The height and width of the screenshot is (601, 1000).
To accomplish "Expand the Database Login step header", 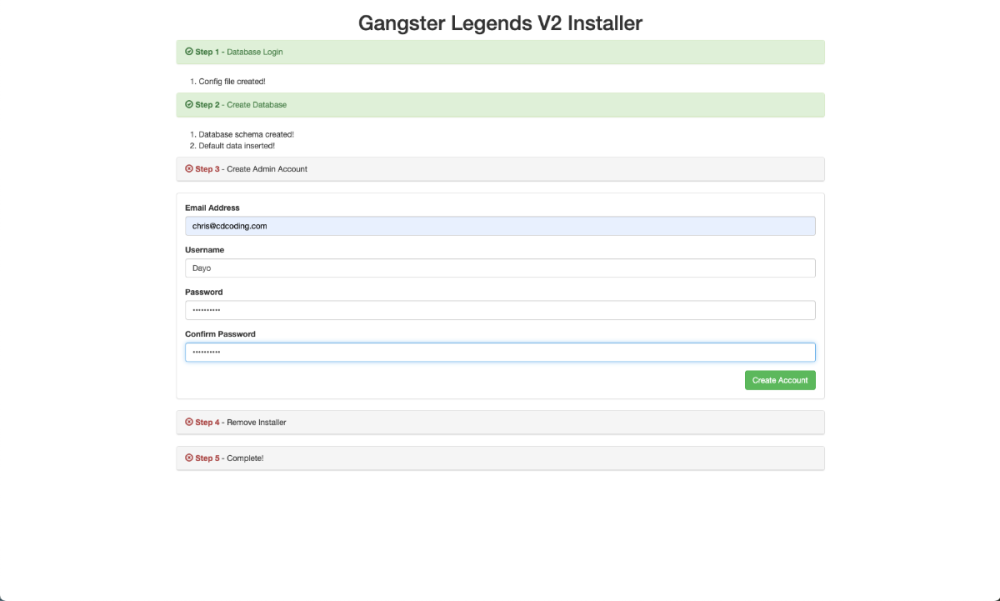I will click(x=500, y=52).
